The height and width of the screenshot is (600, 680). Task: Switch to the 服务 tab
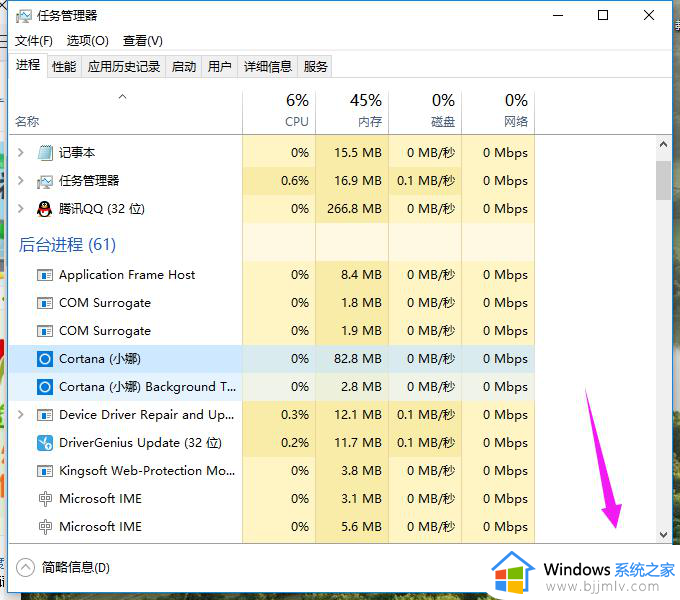[315, 66]
